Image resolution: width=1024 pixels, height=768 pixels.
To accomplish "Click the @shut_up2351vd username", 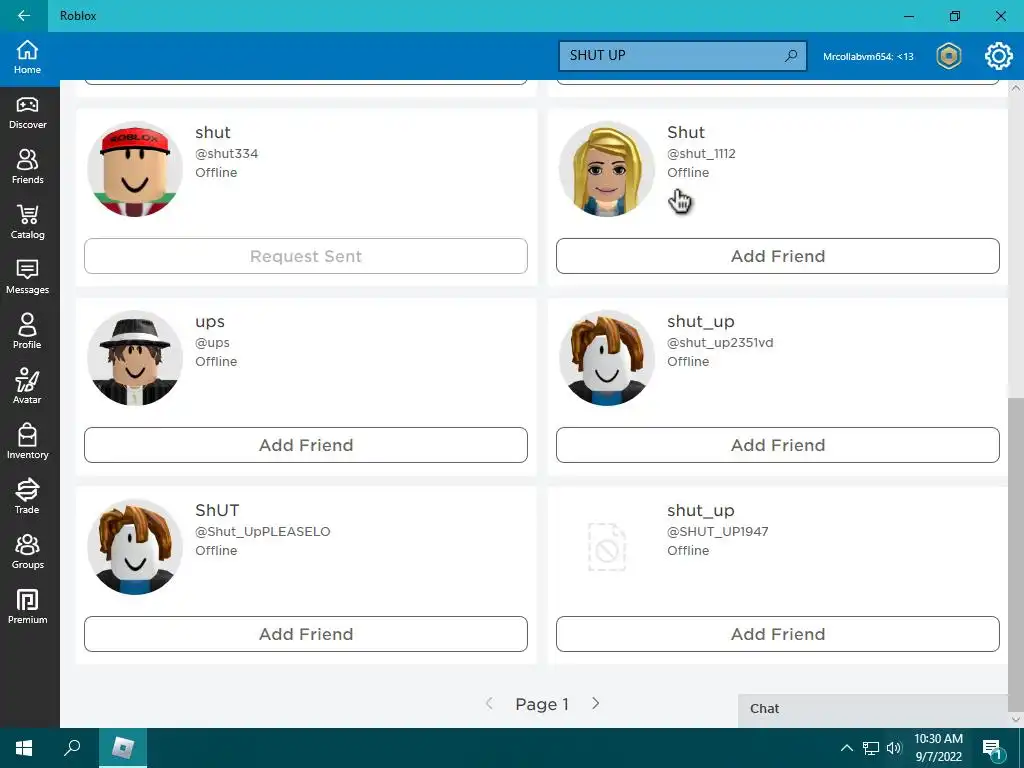I will click(x=720, y=342).
